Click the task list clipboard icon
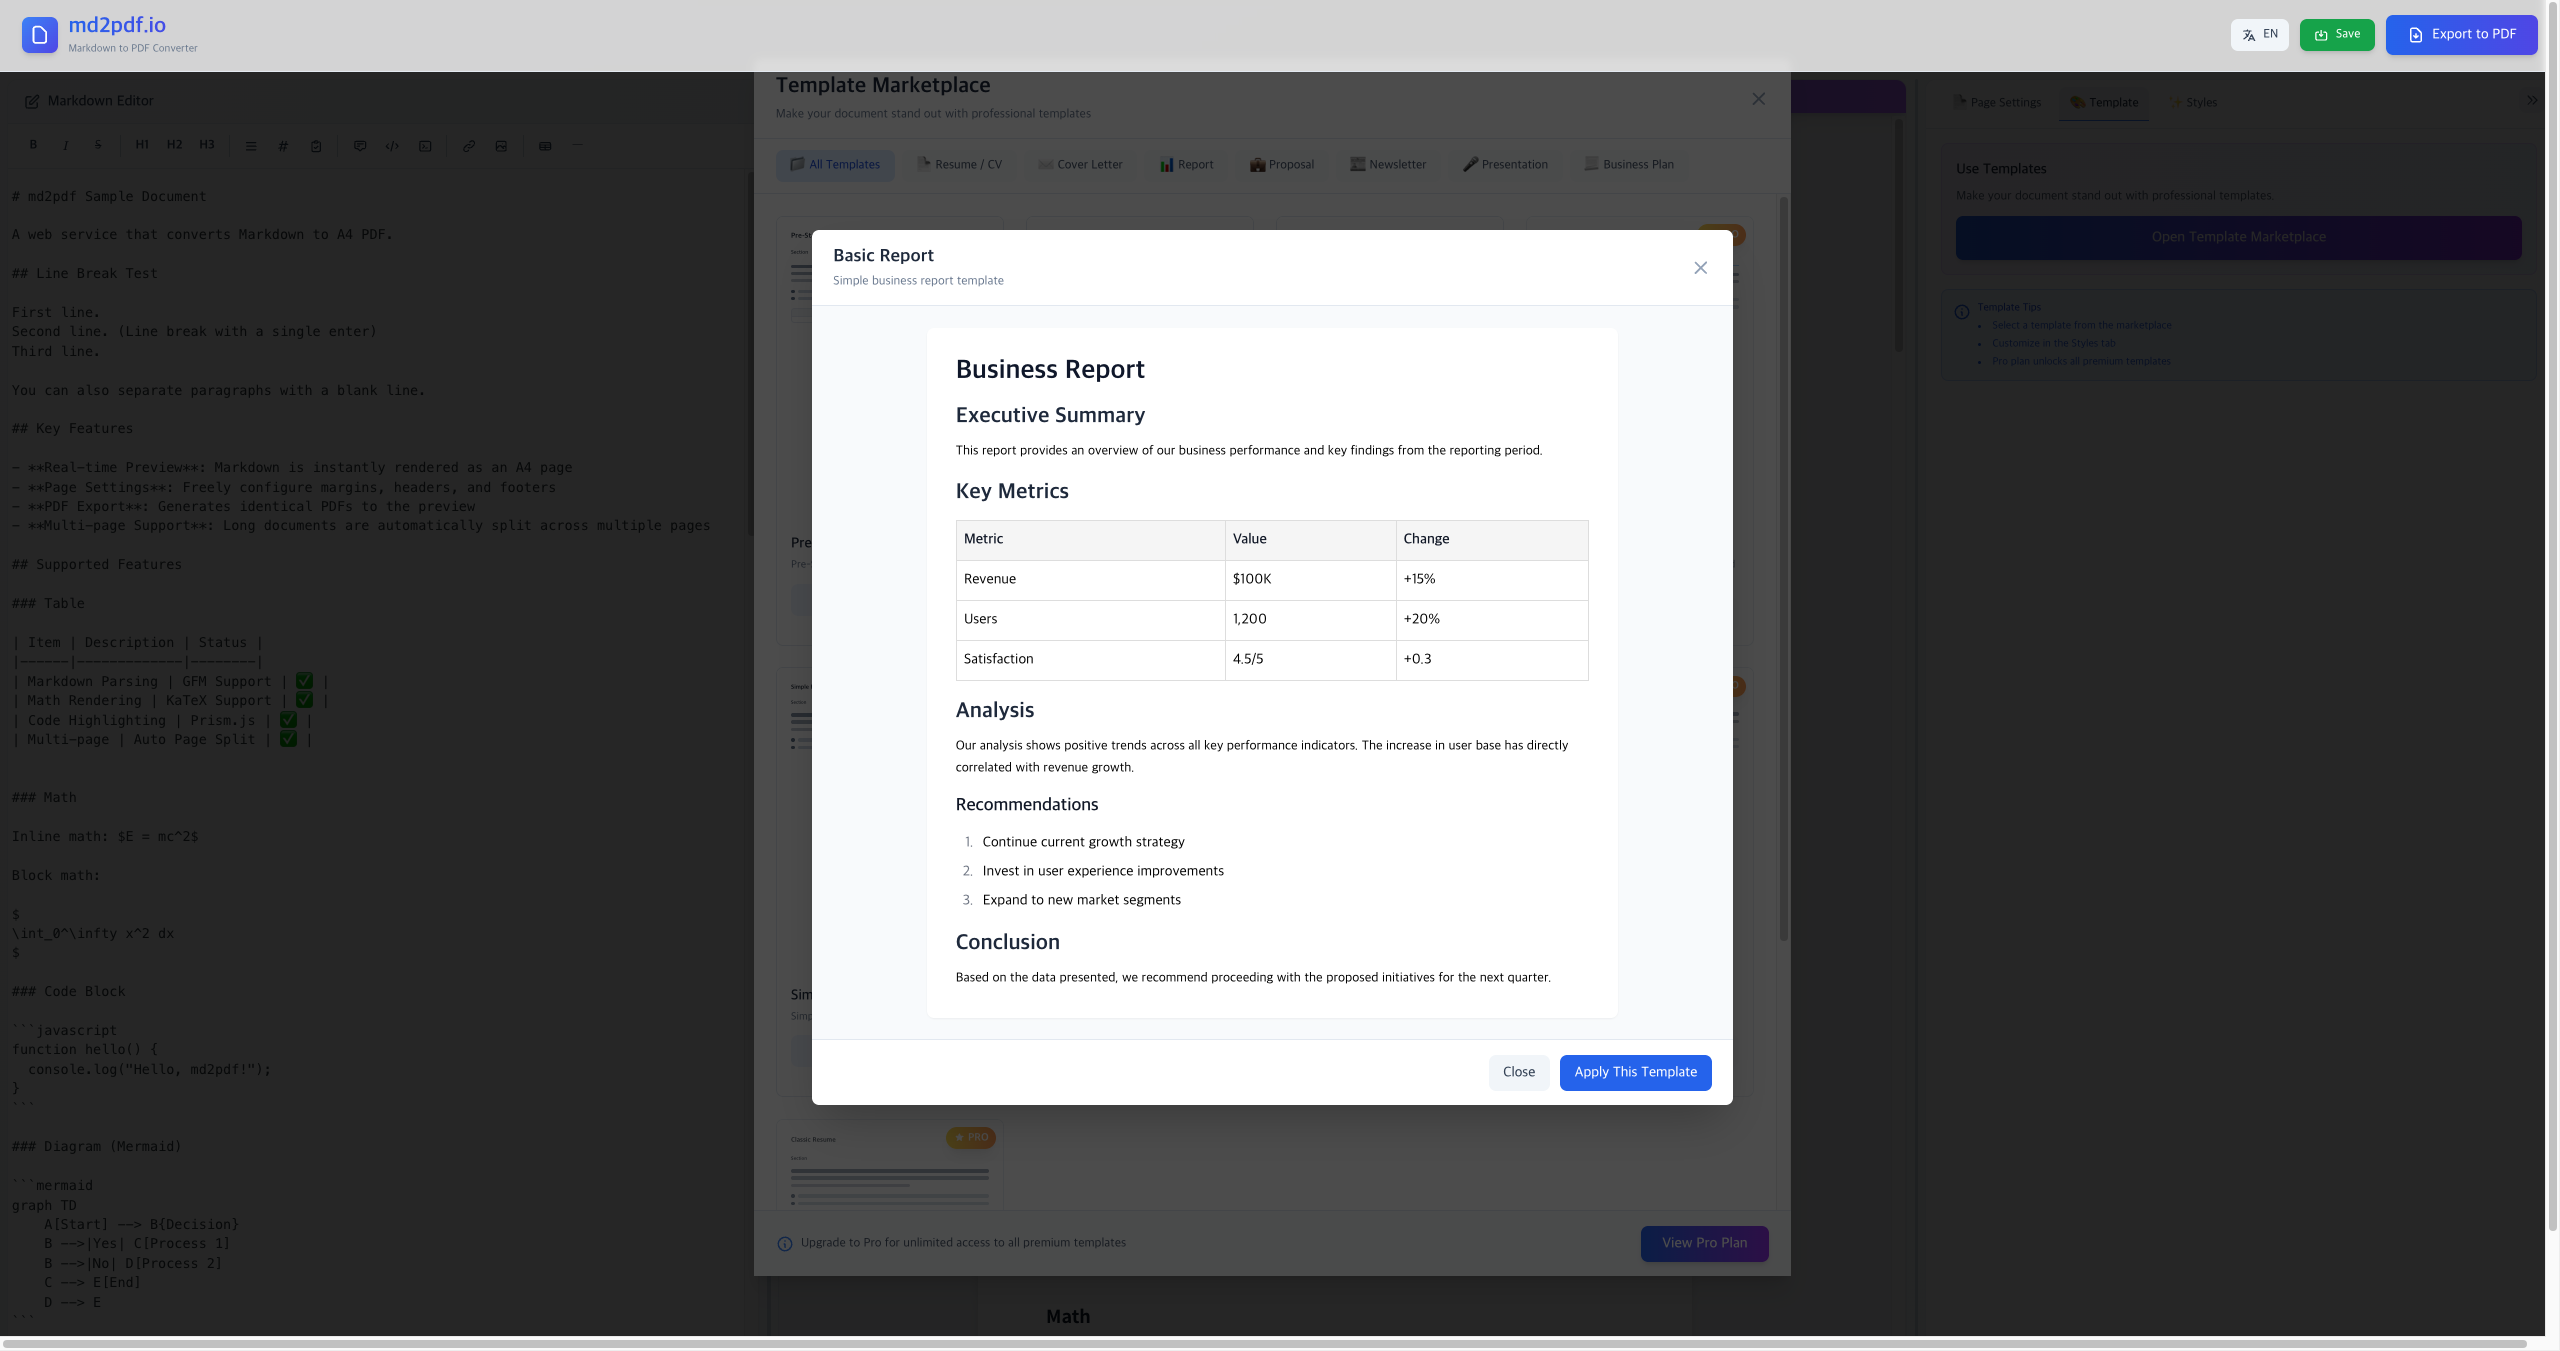Screen dimensions: 2560x1351 (316, 146)
